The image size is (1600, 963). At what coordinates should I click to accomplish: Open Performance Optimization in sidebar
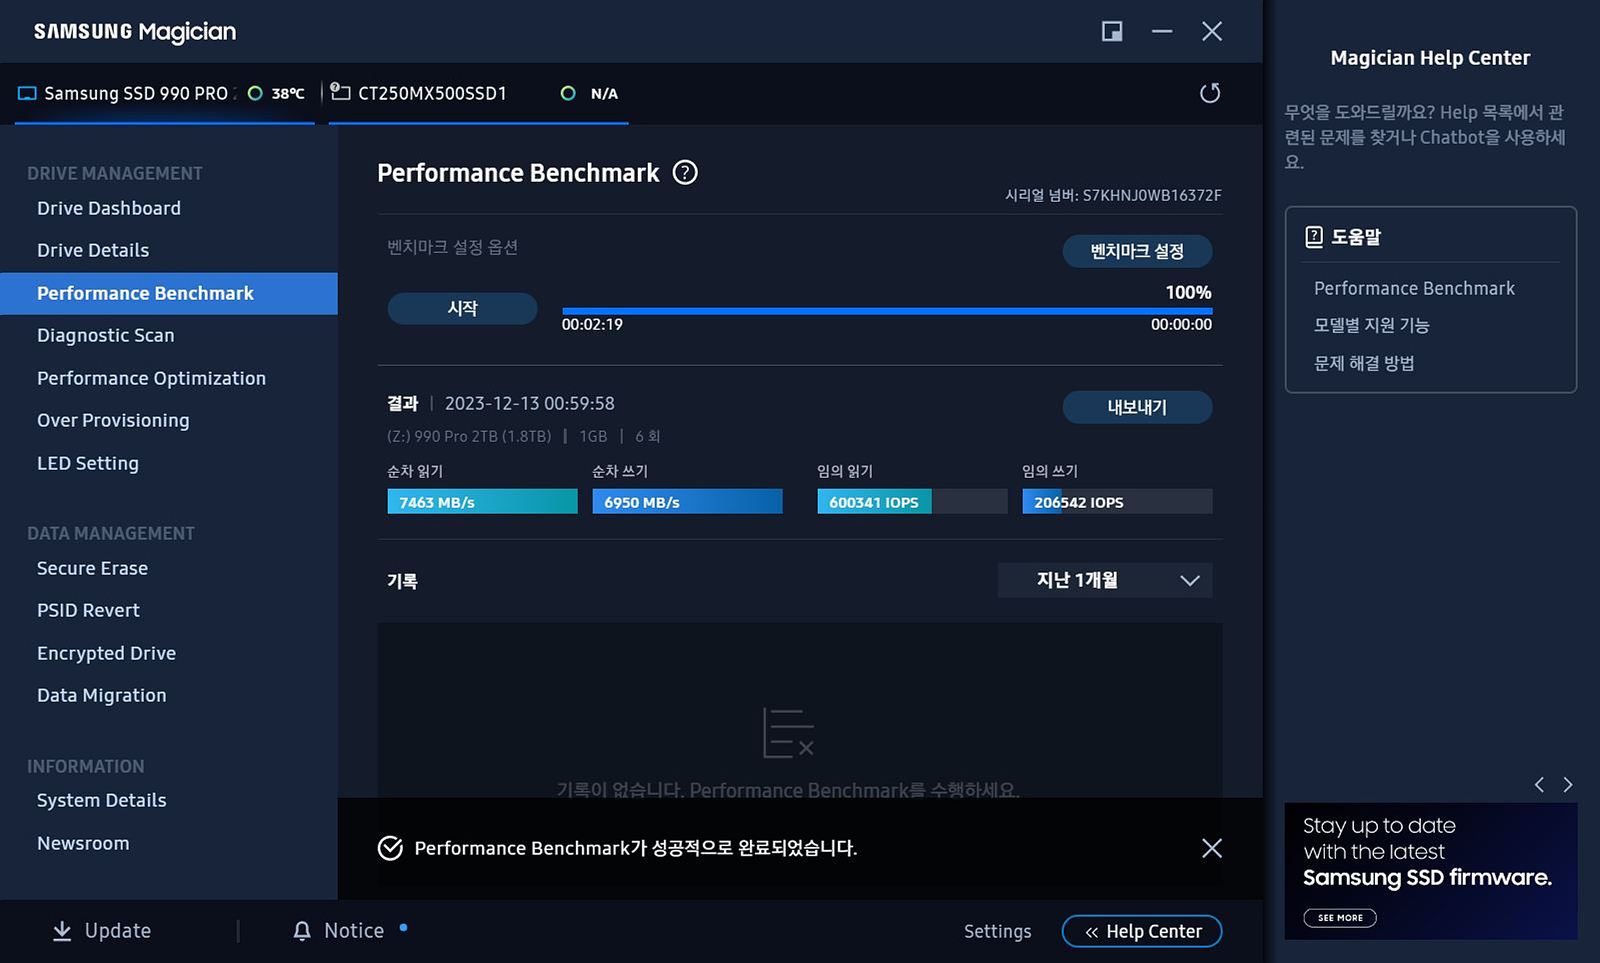point(151,378)
